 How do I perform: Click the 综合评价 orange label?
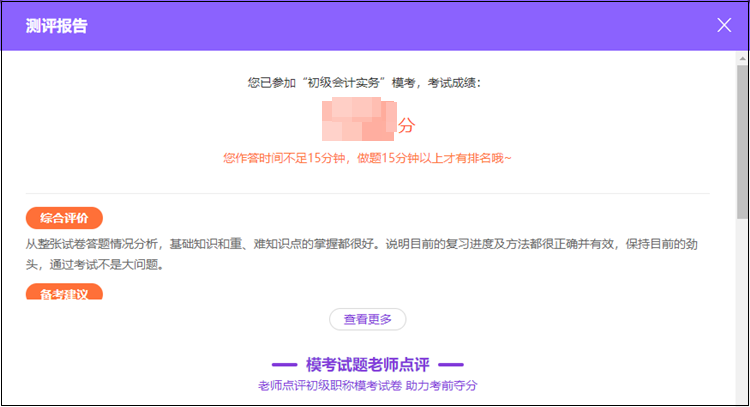click(x=64, y=218)
